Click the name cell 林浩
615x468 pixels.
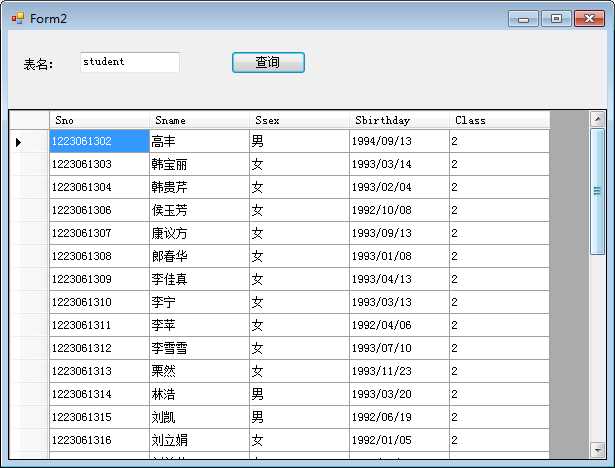point(199,394)
